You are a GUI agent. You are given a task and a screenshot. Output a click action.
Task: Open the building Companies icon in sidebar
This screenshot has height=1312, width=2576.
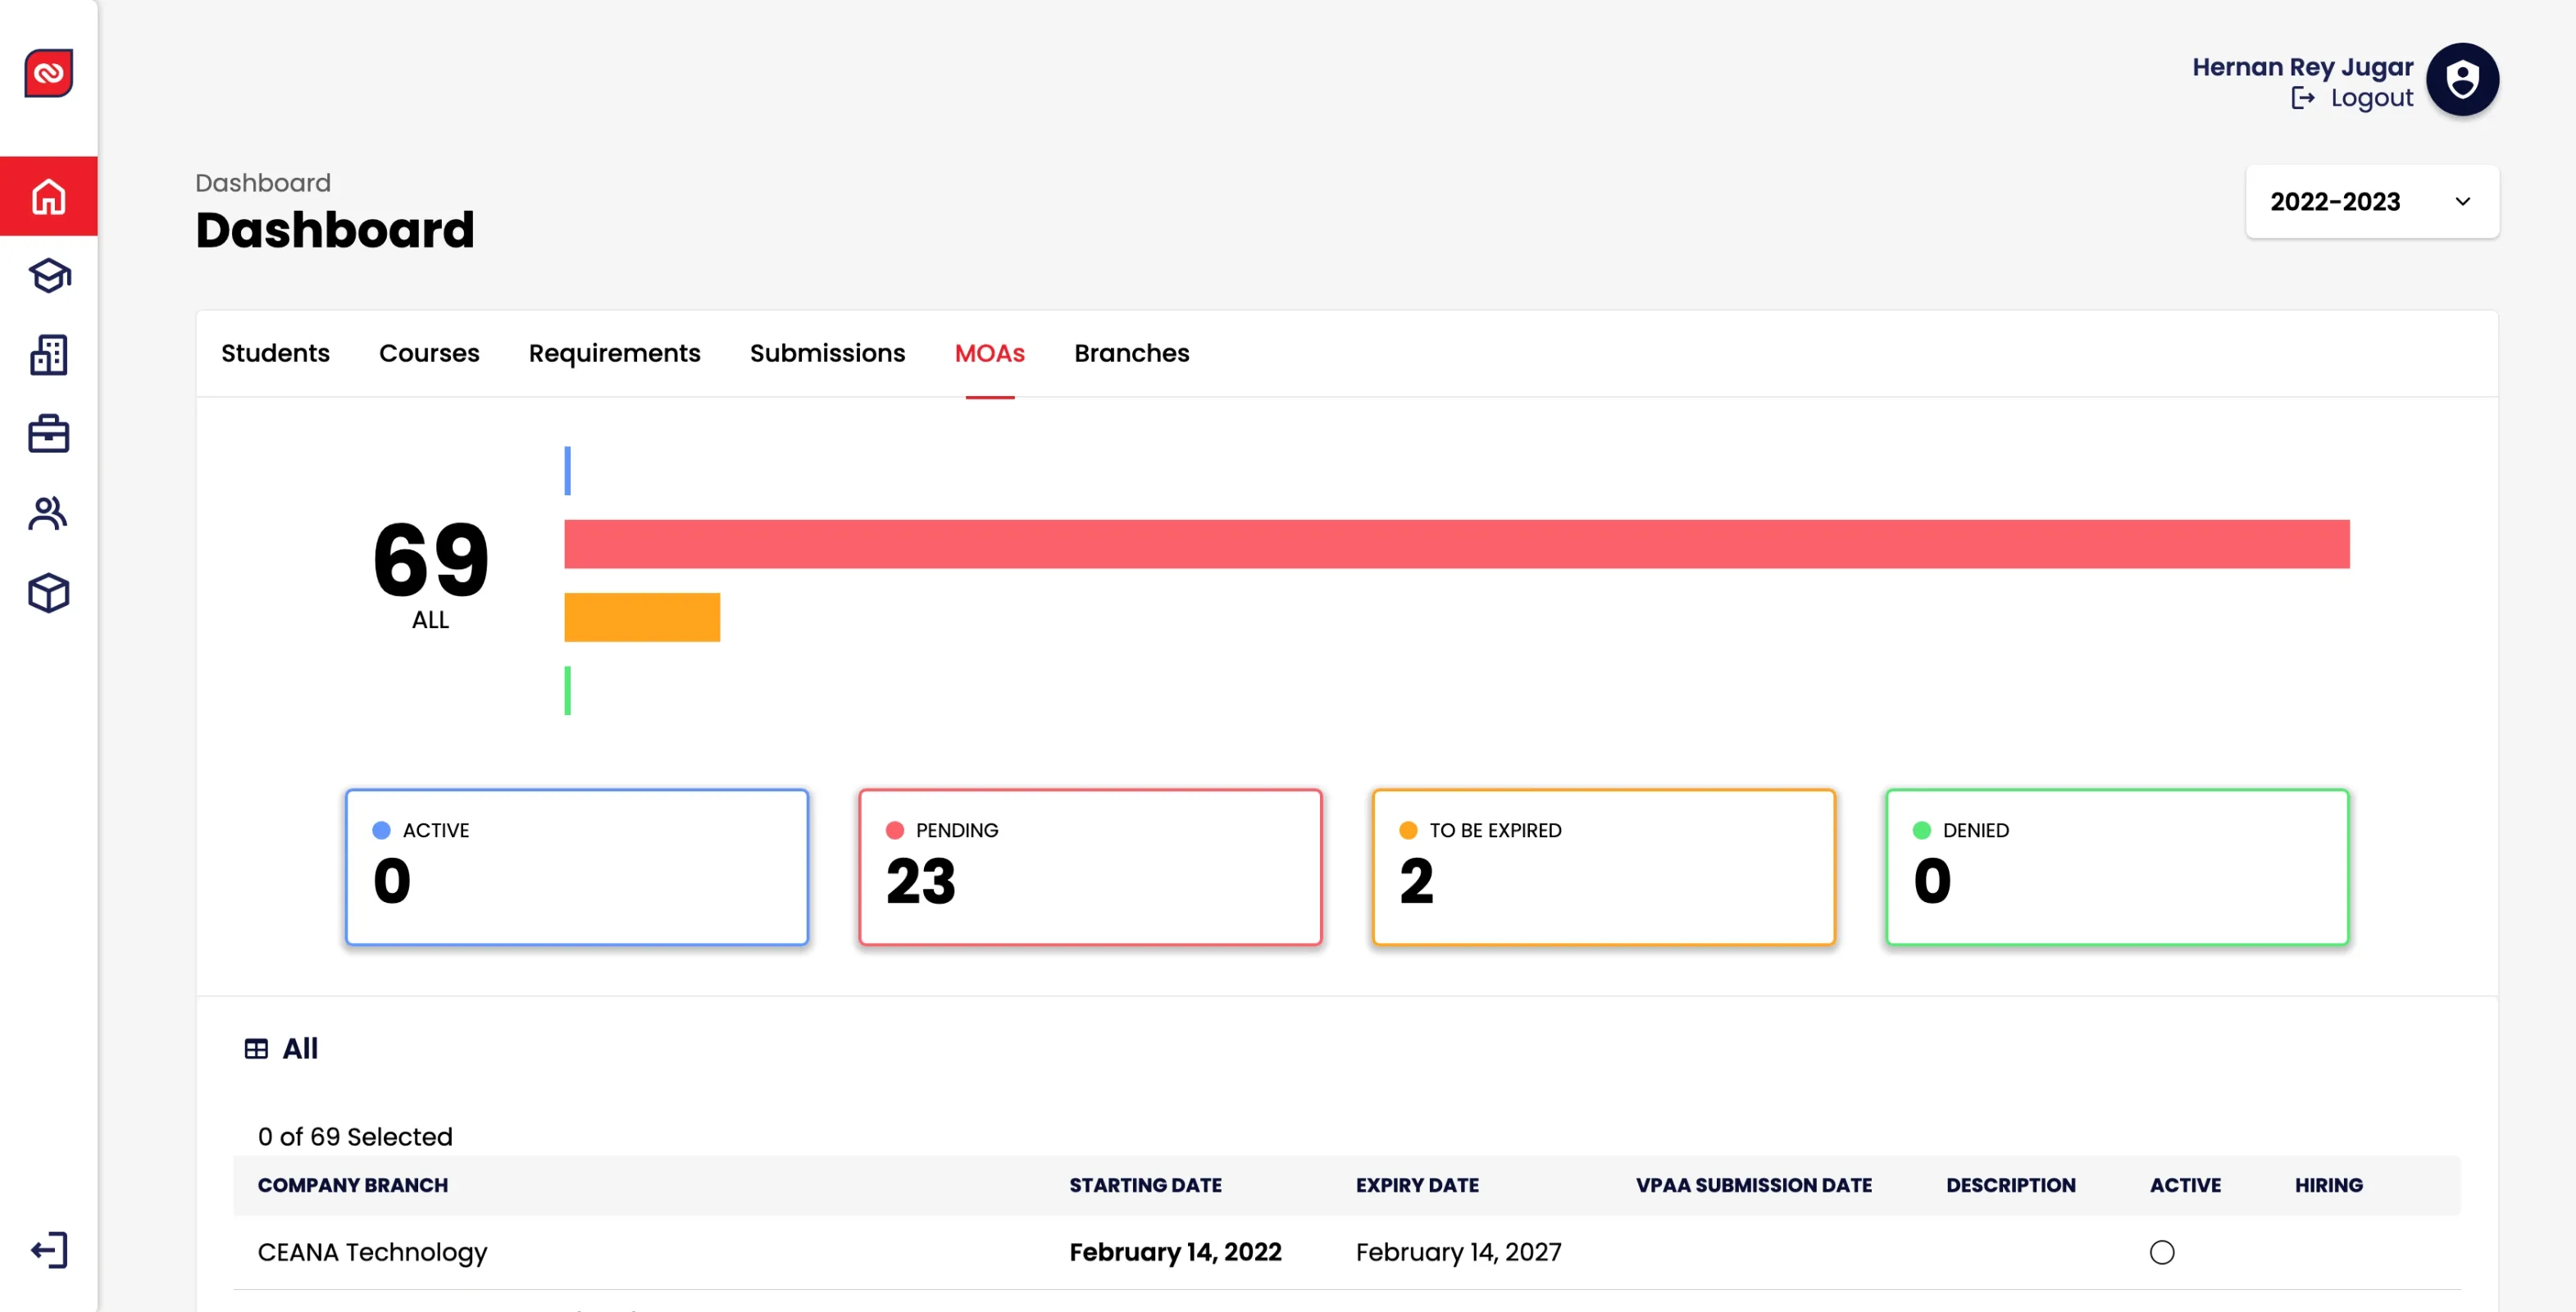(x=48, y=355)
